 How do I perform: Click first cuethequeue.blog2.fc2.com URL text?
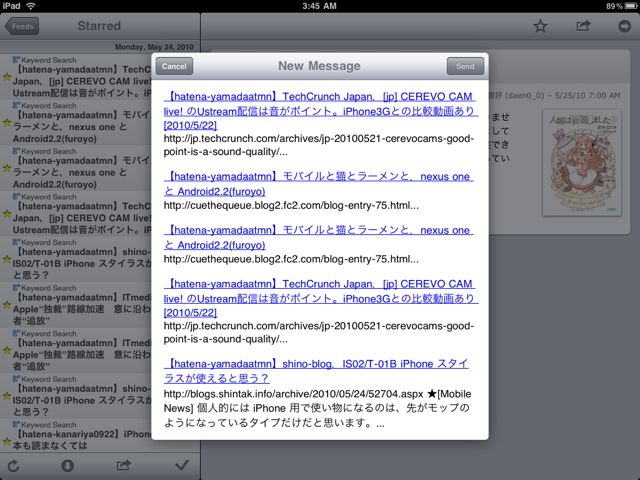point(291,205)
